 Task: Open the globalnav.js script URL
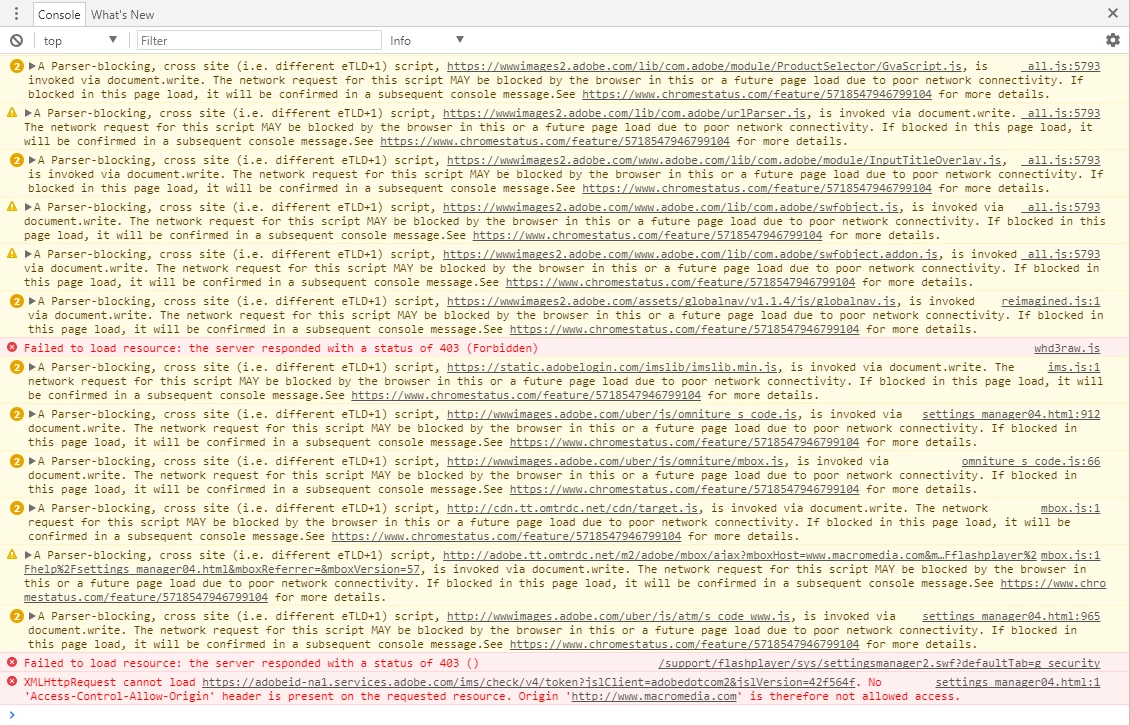click(x=672, y=301)
